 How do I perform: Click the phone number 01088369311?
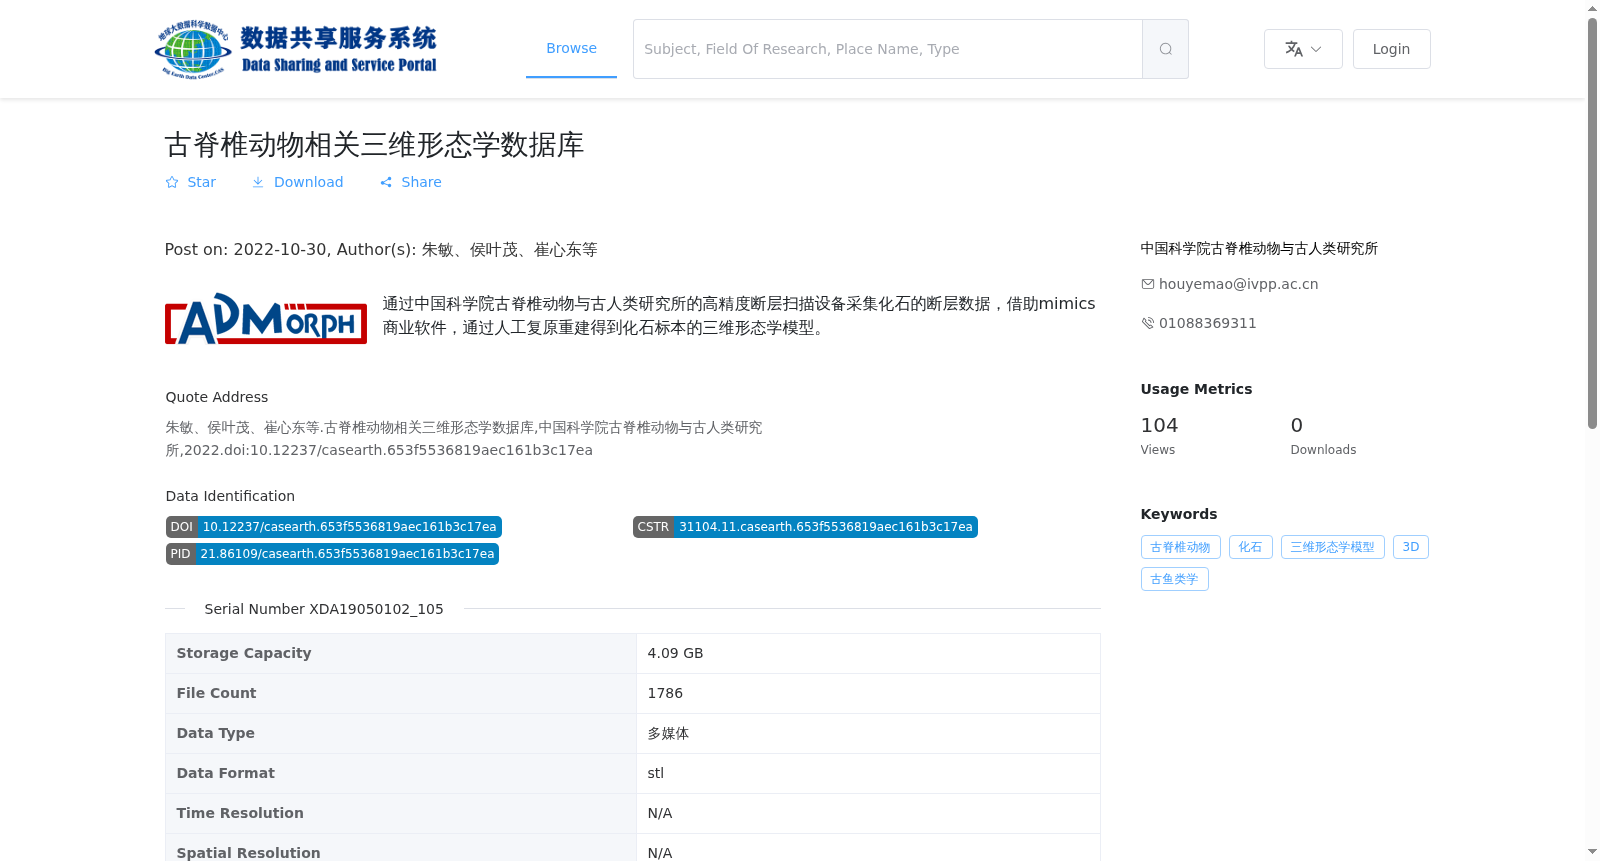click(1208, 323)
